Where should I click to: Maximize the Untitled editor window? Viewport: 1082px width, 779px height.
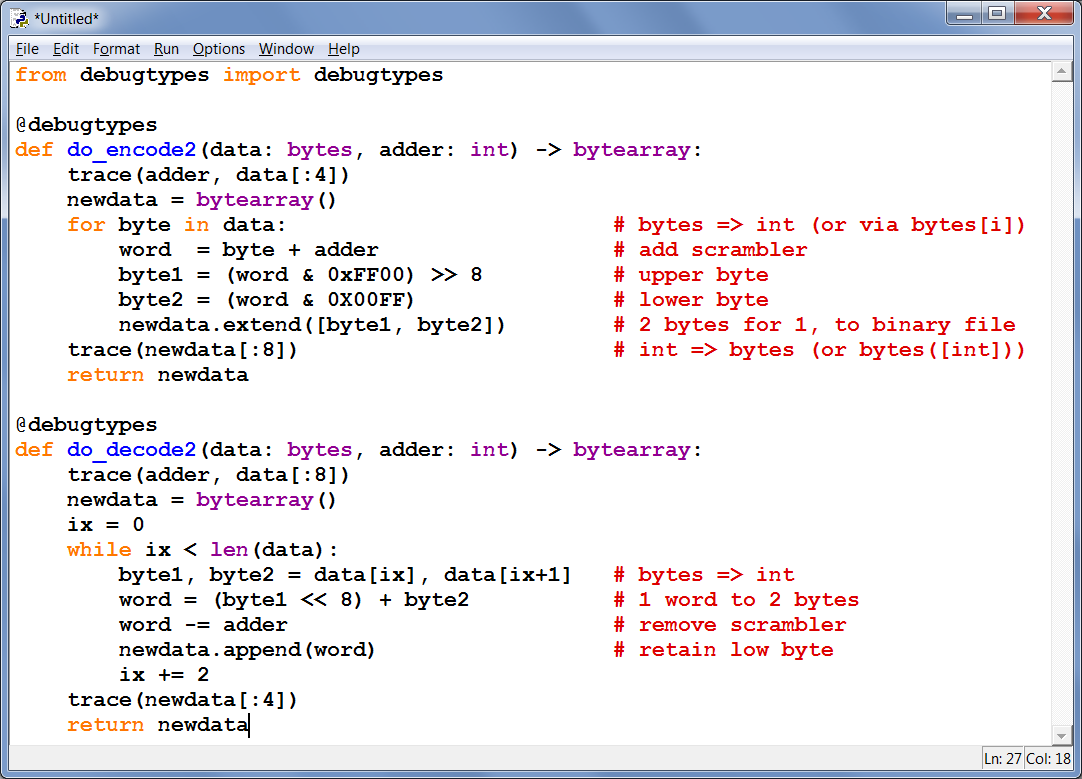pyautogui.click(x=997, y=14)
